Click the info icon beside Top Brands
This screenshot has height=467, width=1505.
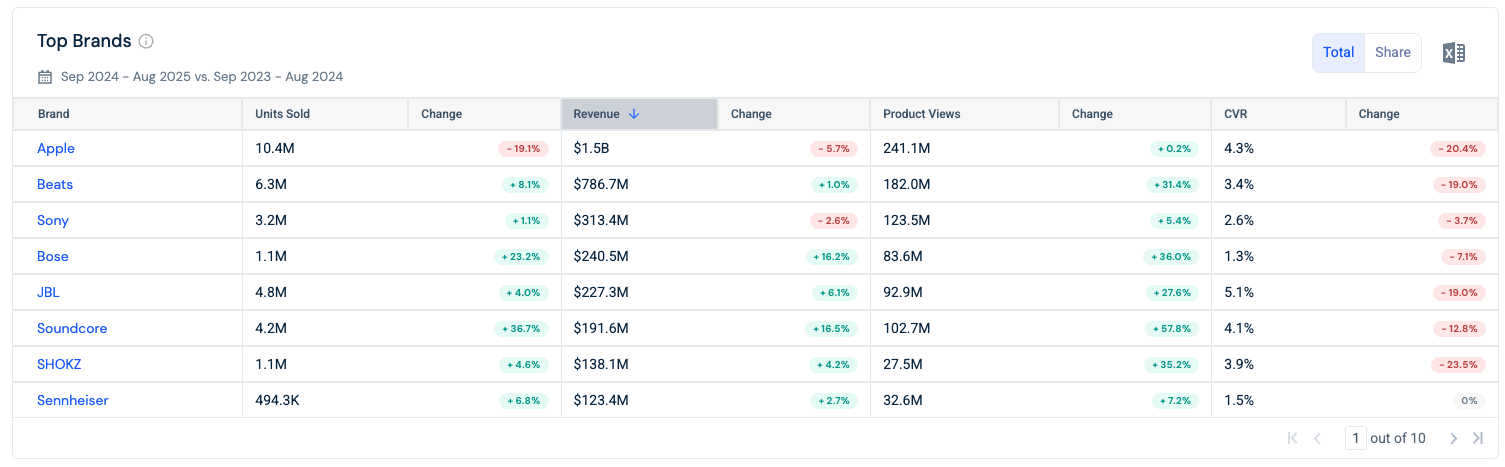pyautogui.click(x=146, y=41)
